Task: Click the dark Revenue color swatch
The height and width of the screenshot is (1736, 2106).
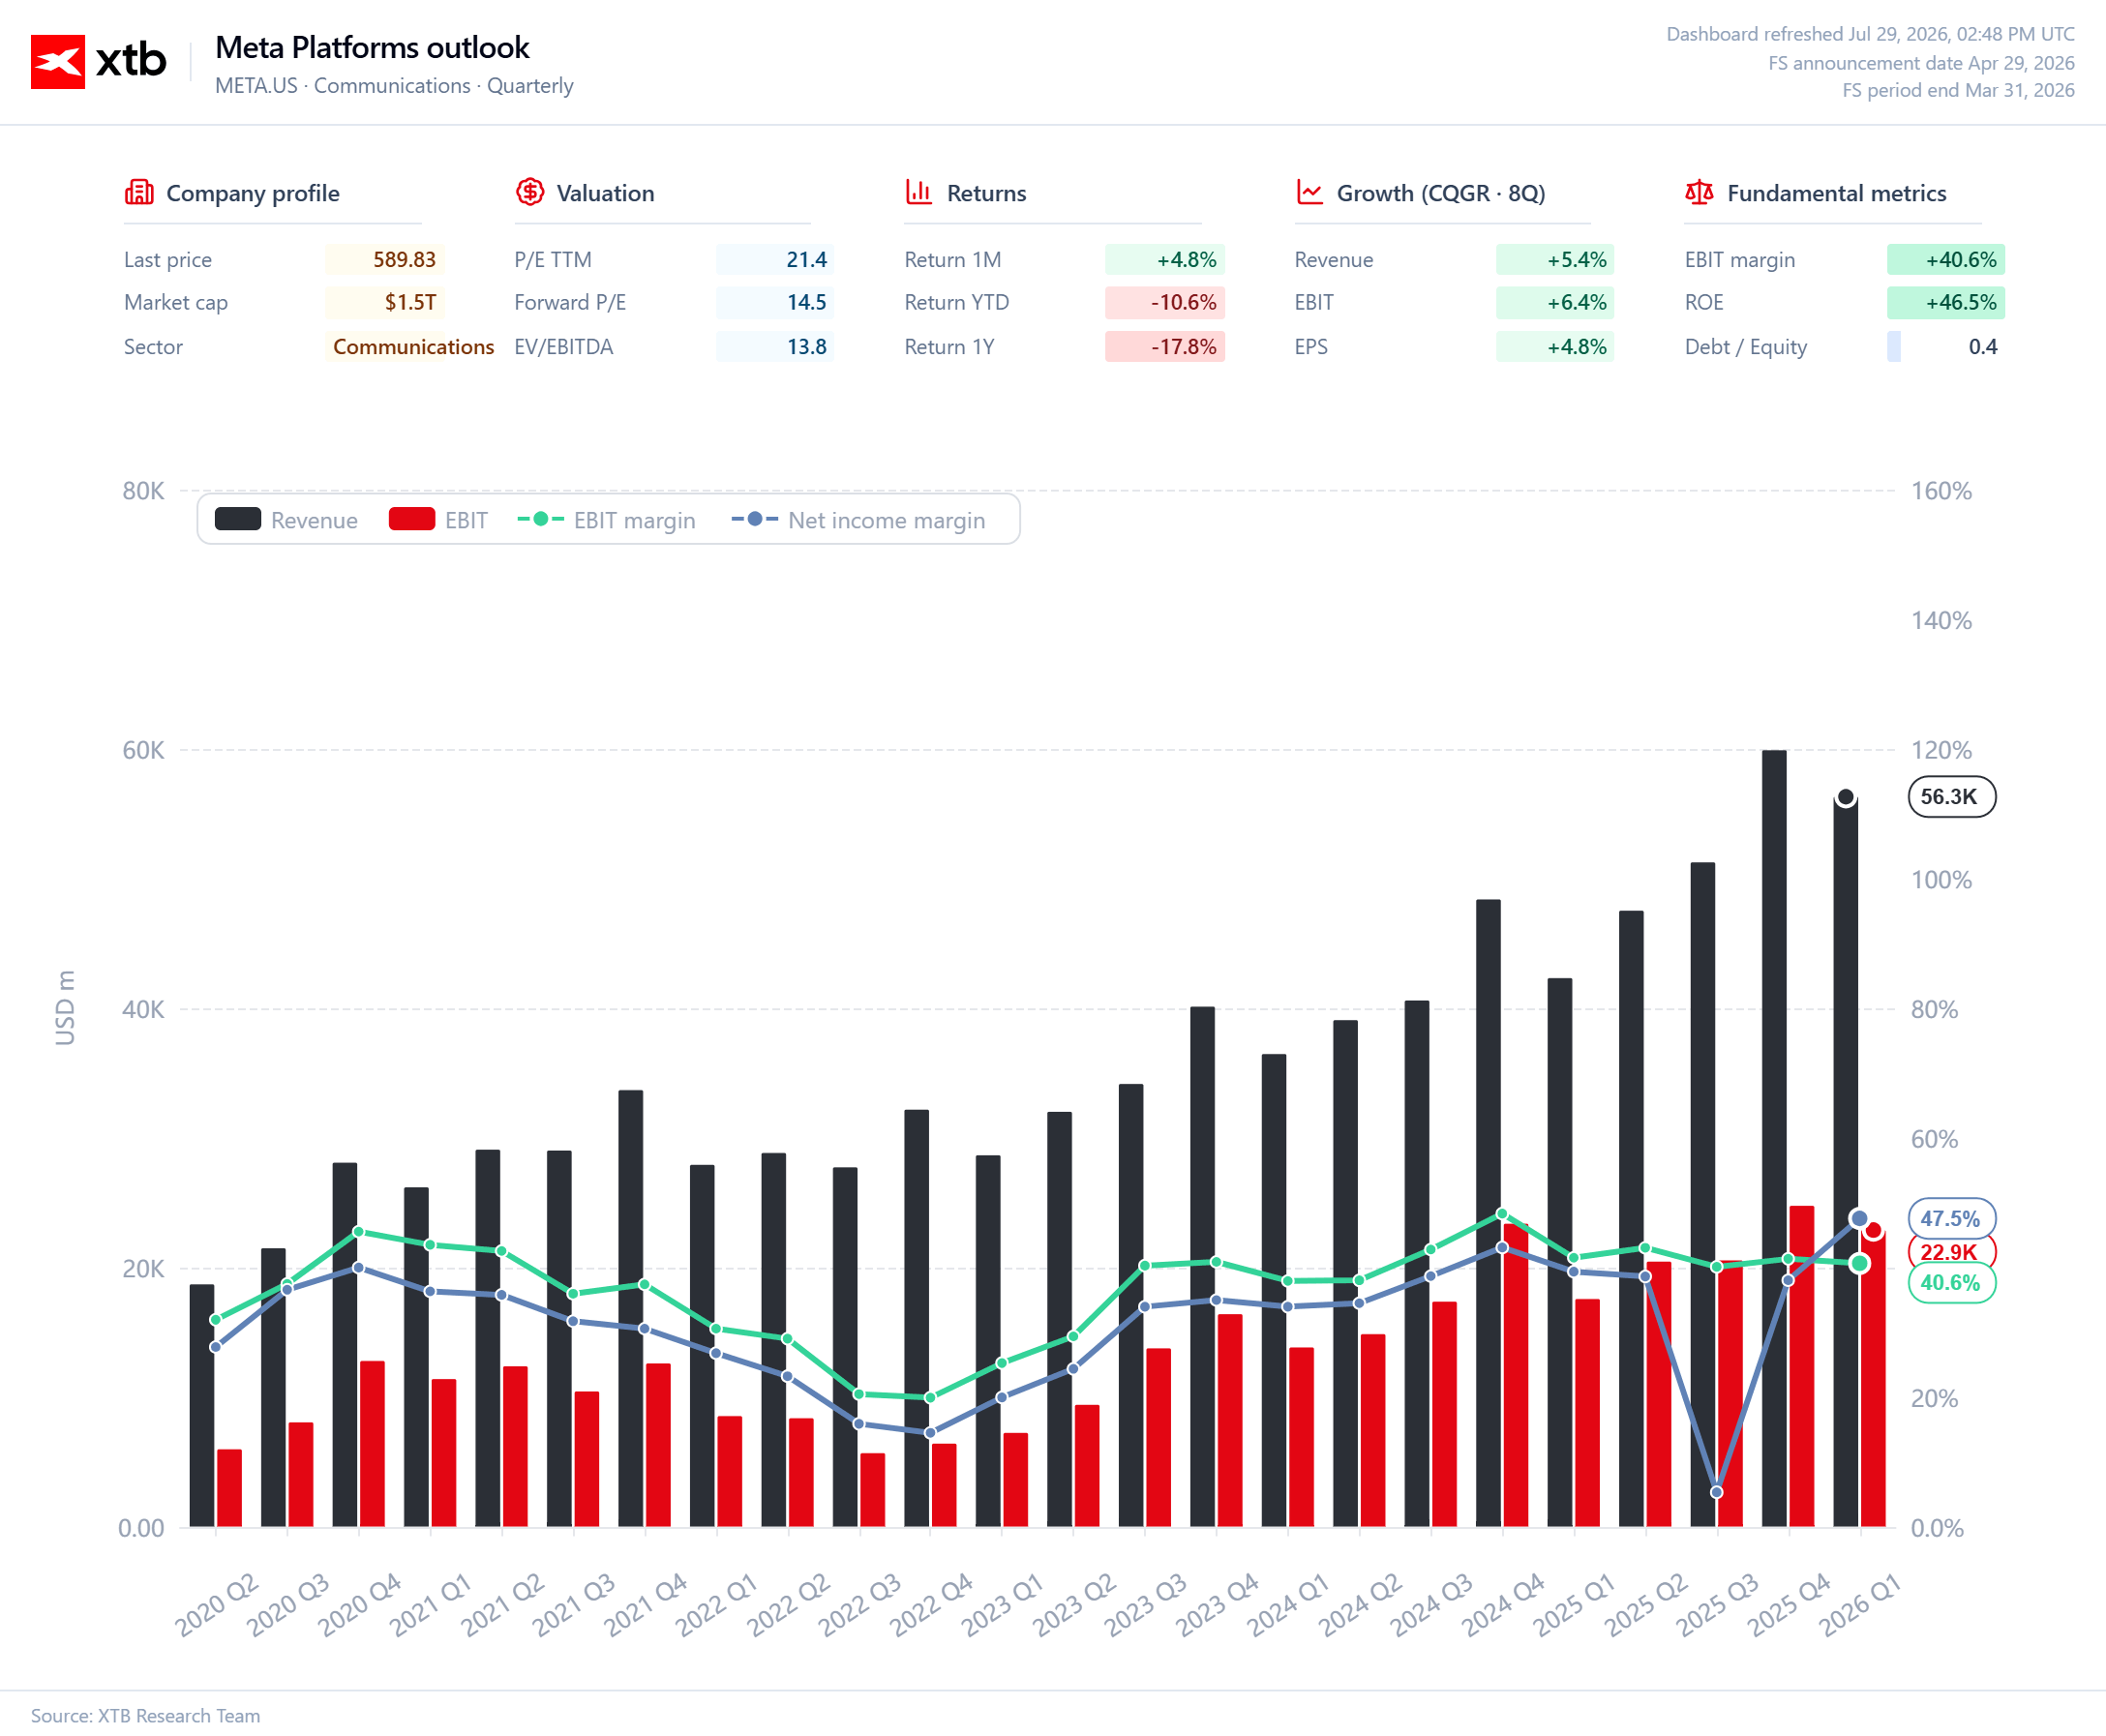Action: 238,519
